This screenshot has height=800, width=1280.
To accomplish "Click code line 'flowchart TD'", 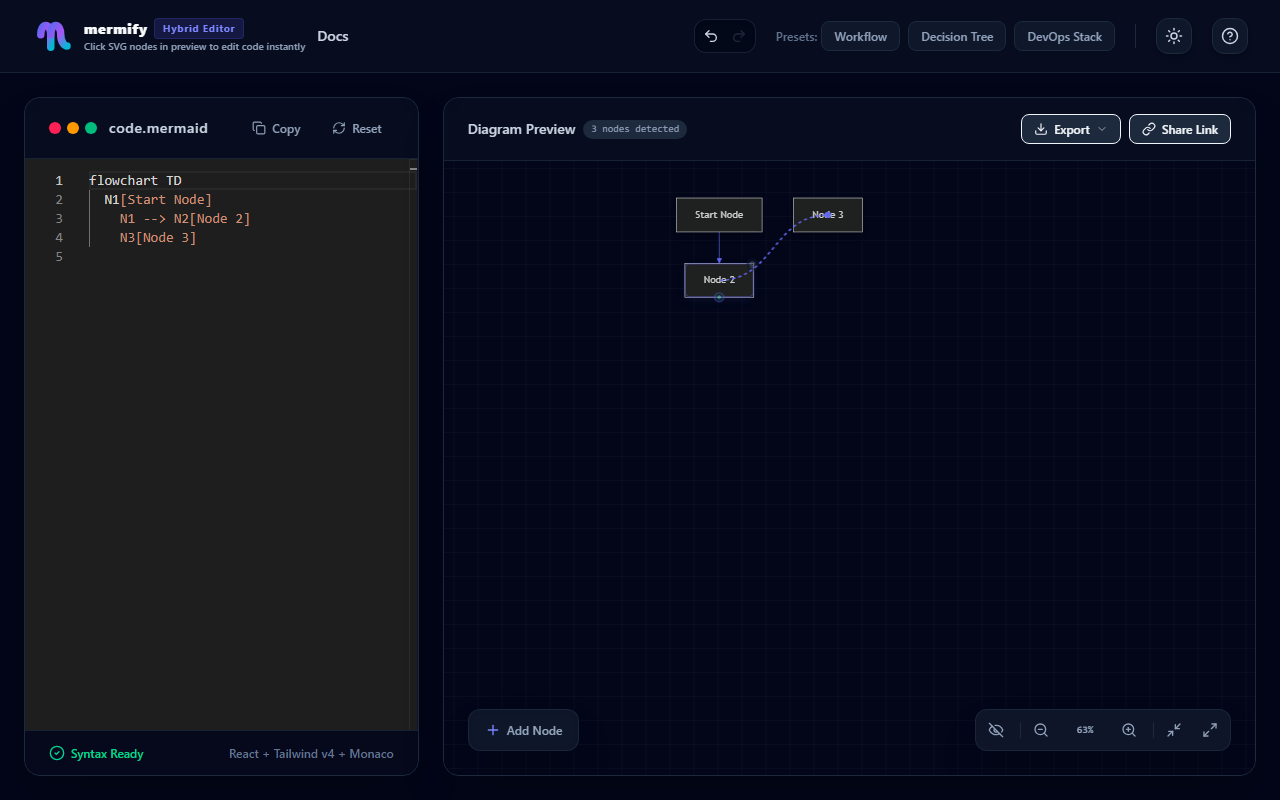I will 135,181.
